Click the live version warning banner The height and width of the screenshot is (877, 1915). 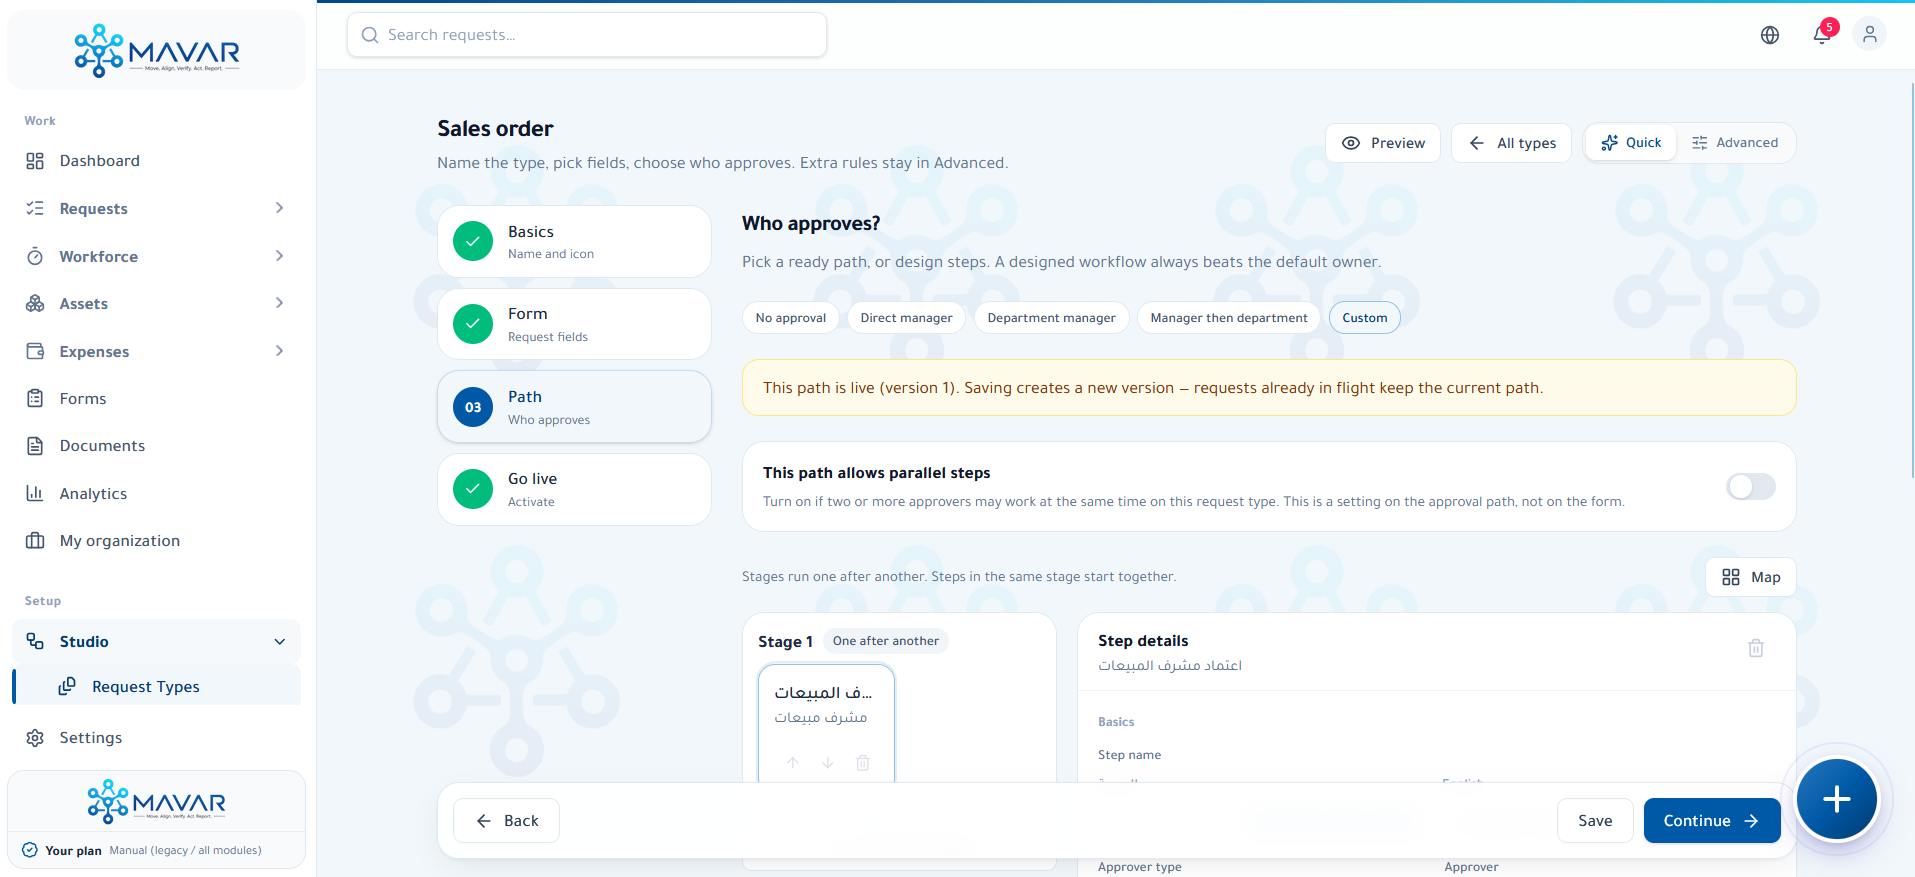1269,388
